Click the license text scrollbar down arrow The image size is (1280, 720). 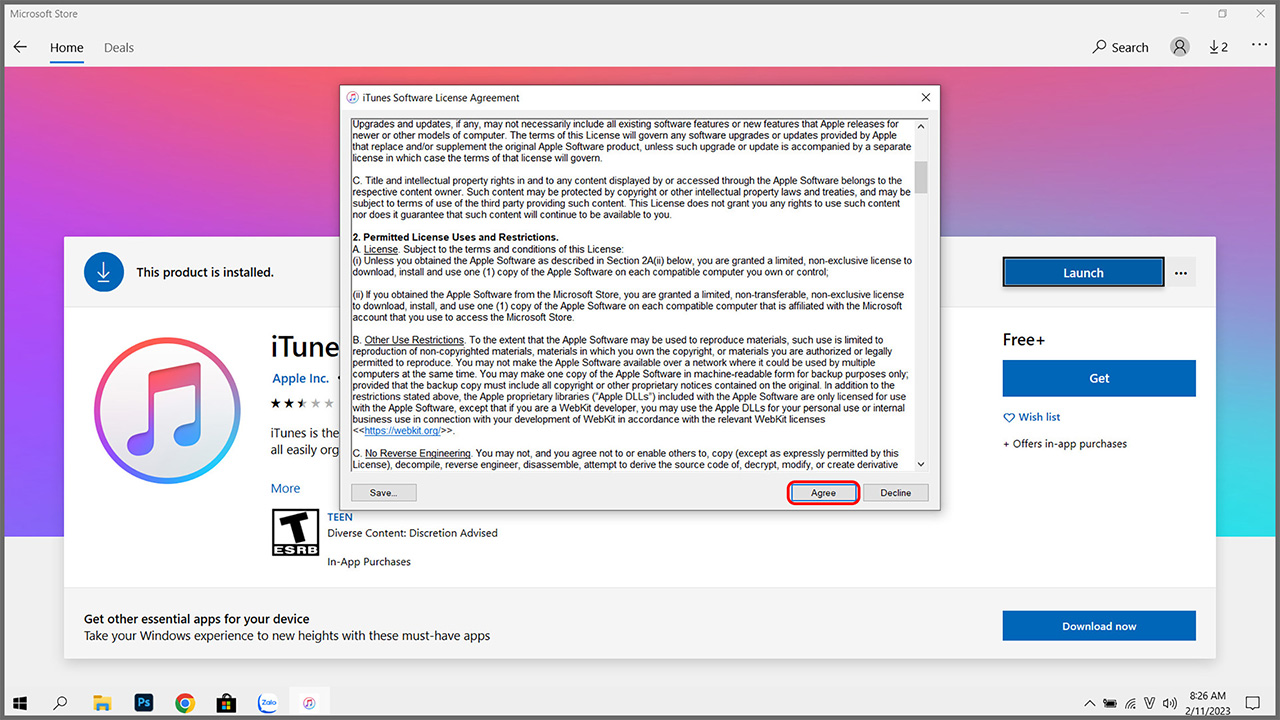921,464
